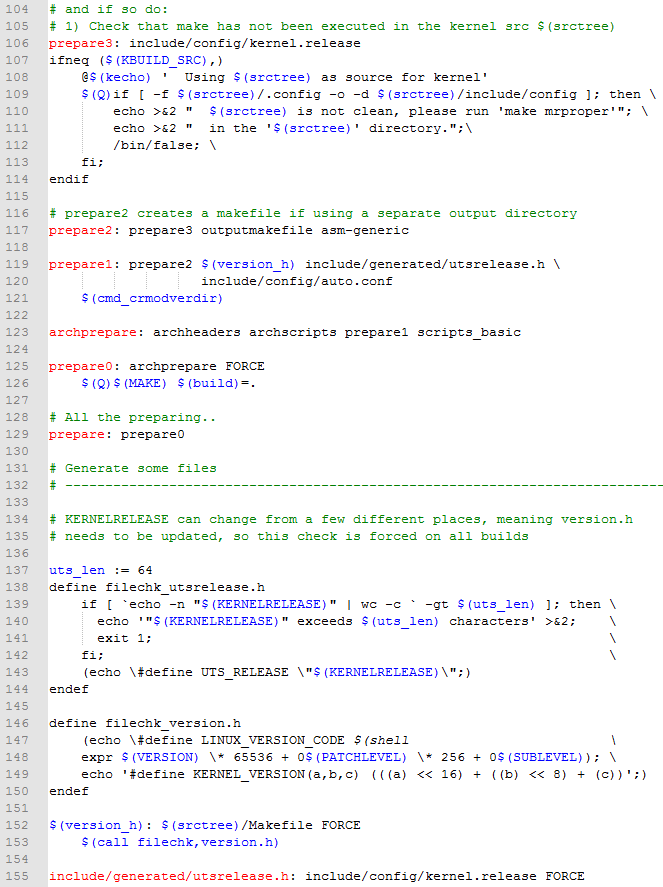Click the dashed comment line 132

point(356,485)
